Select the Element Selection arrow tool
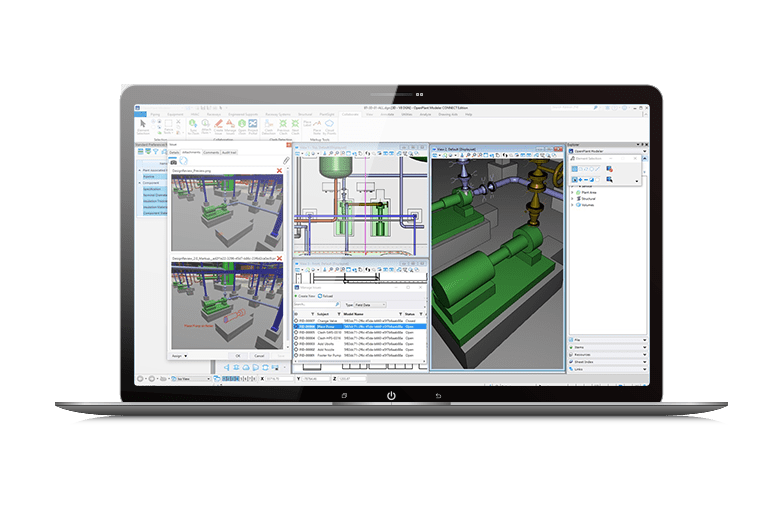The height and width of the screenshot is (508, 782). (x=143, y=127)
